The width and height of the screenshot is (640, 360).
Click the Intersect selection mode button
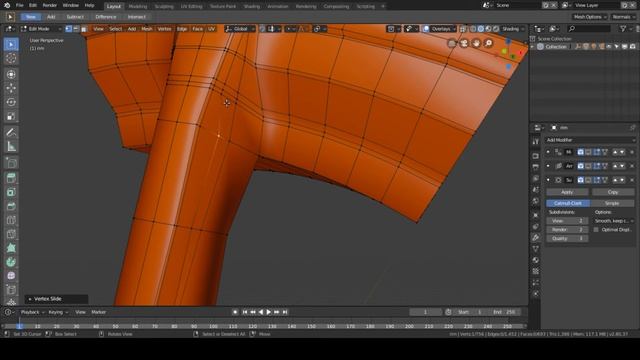click(136, 17)
